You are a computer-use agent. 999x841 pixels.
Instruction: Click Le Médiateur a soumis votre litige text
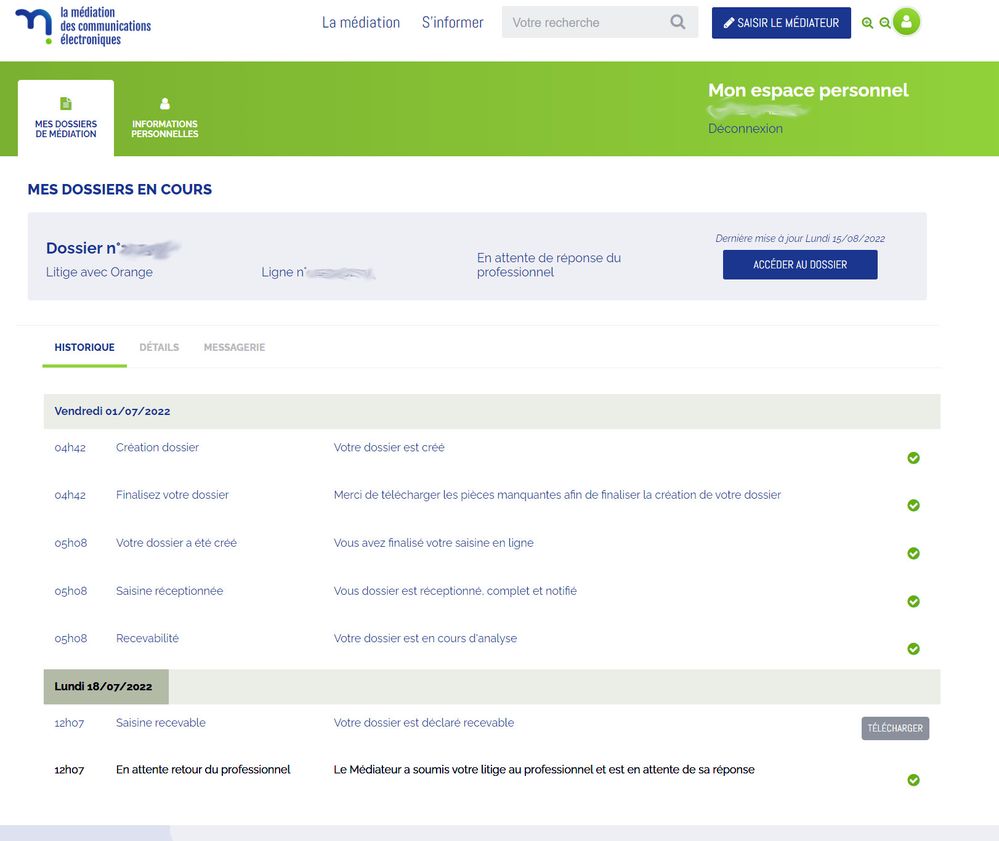pyautogui.click(x=544, y=770)
